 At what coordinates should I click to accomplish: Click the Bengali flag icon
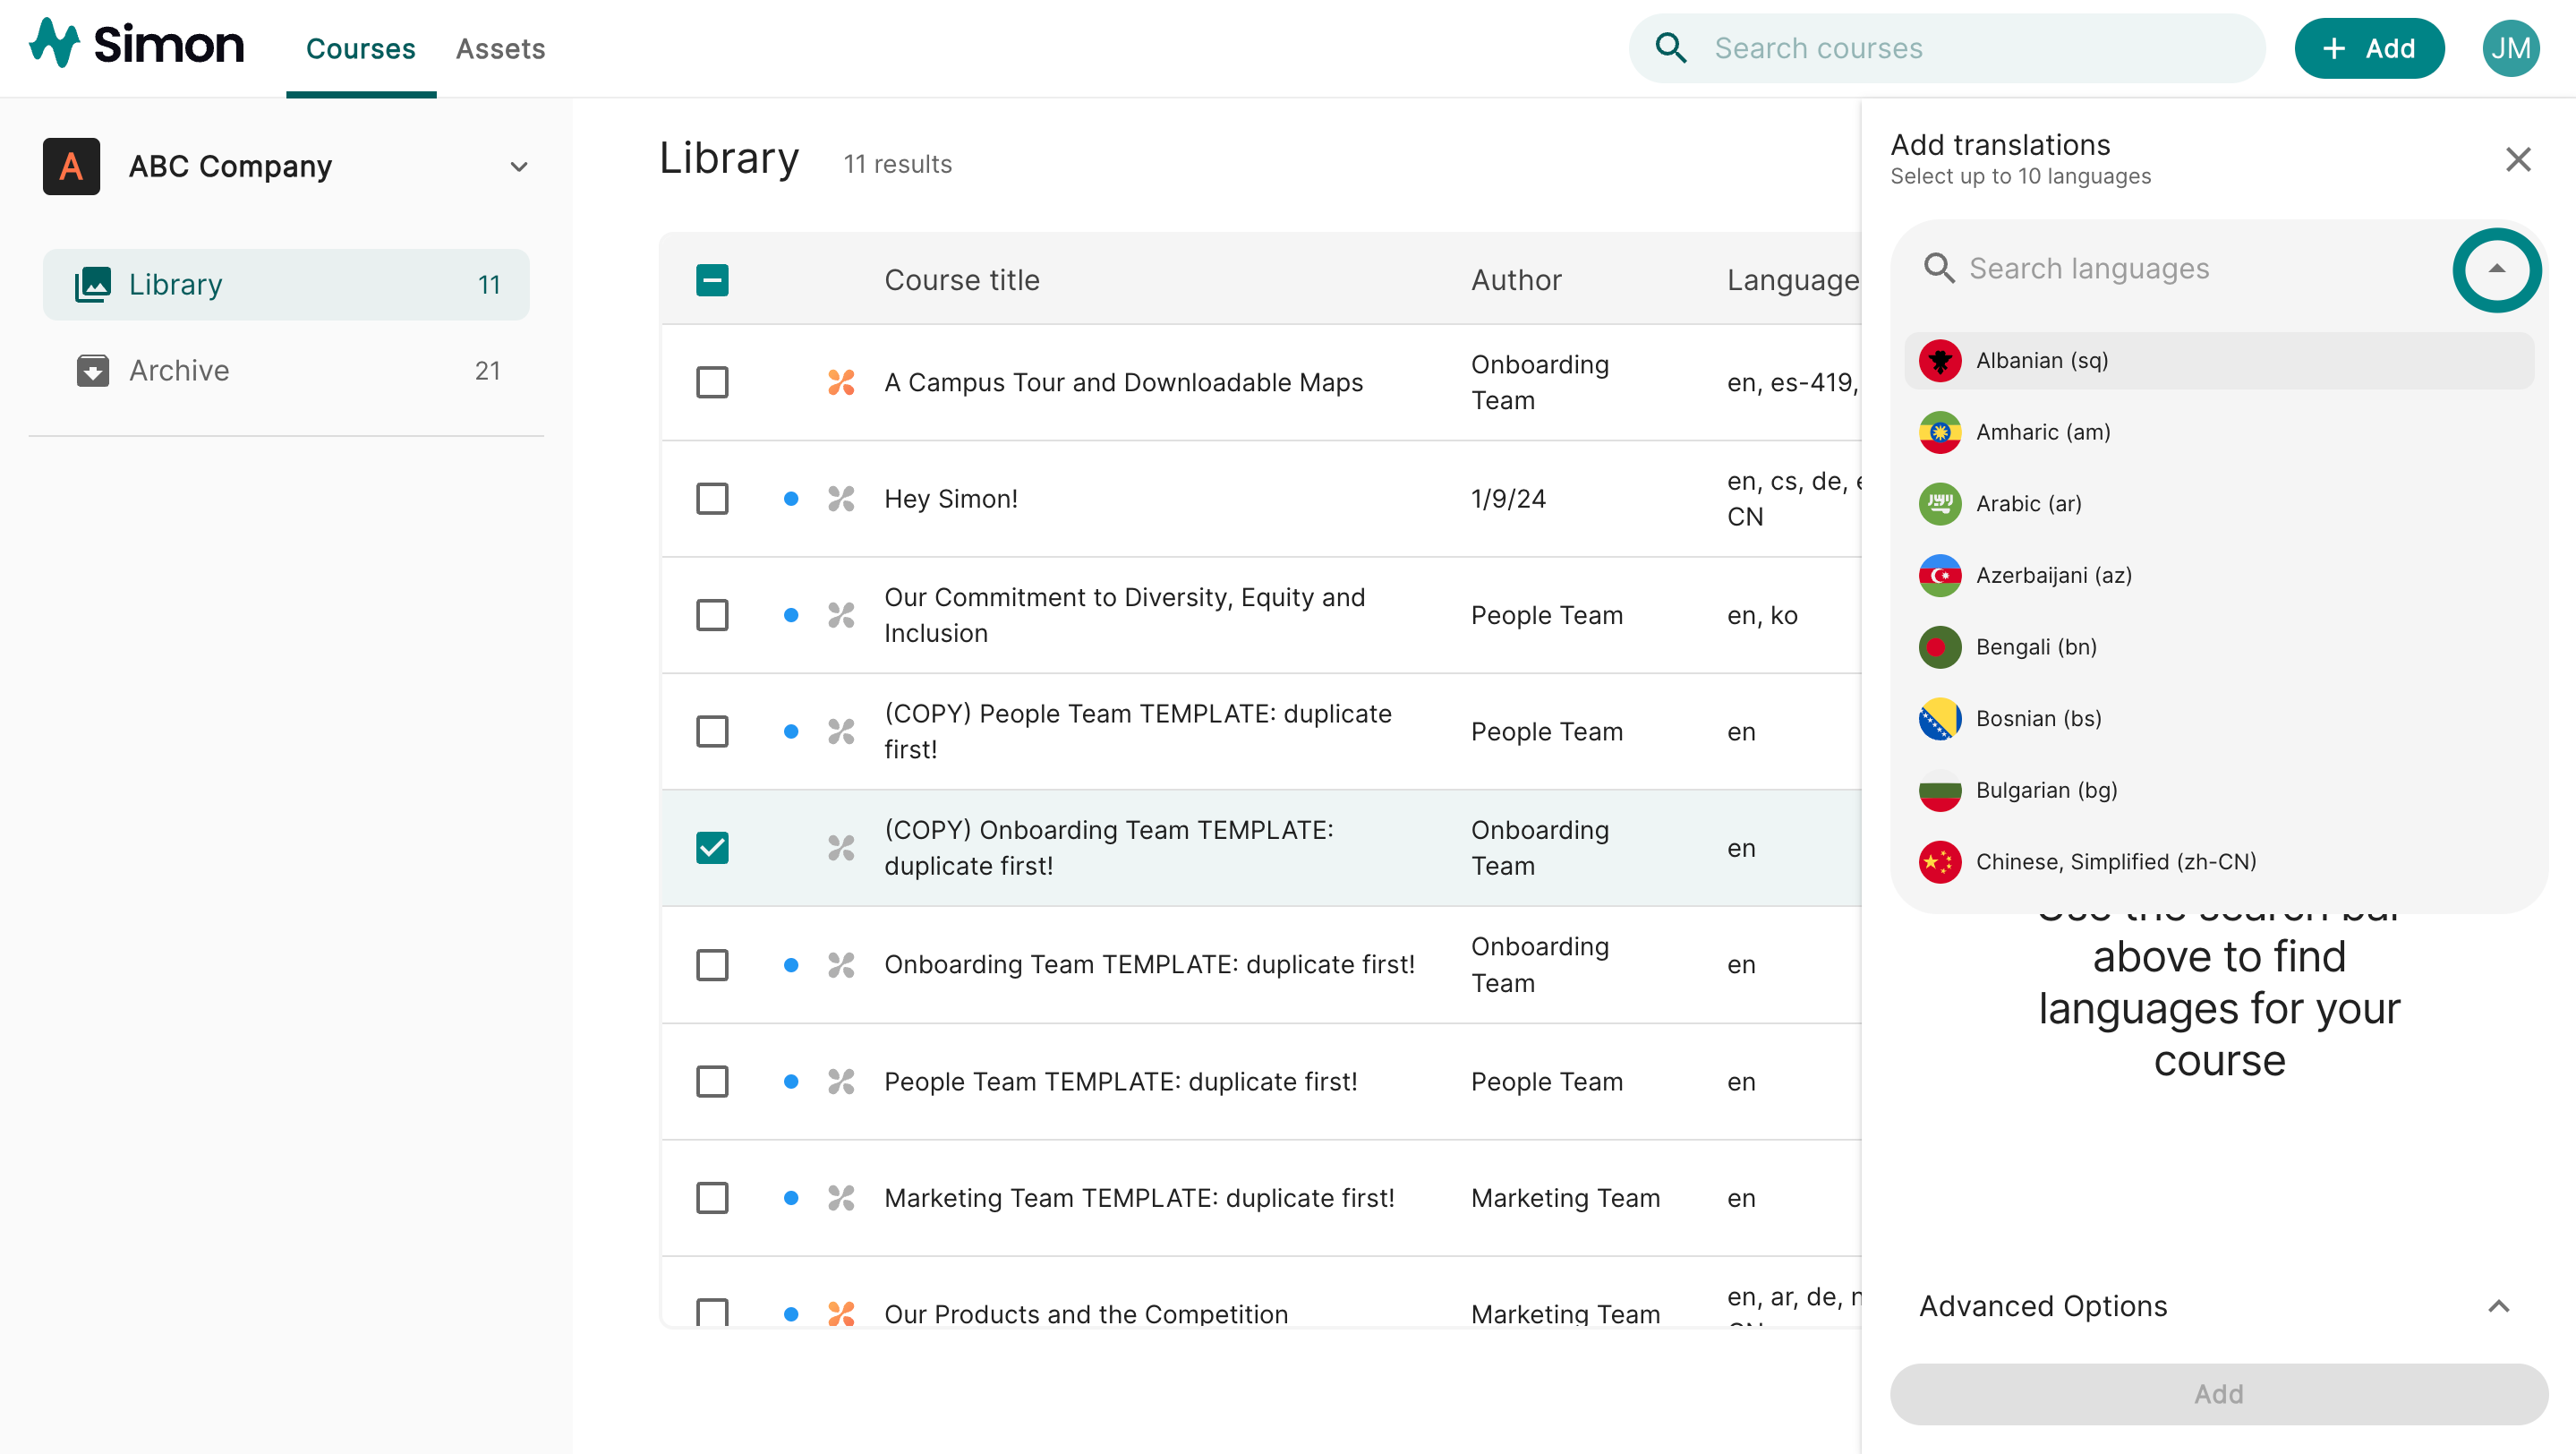tap(1940, 647)
